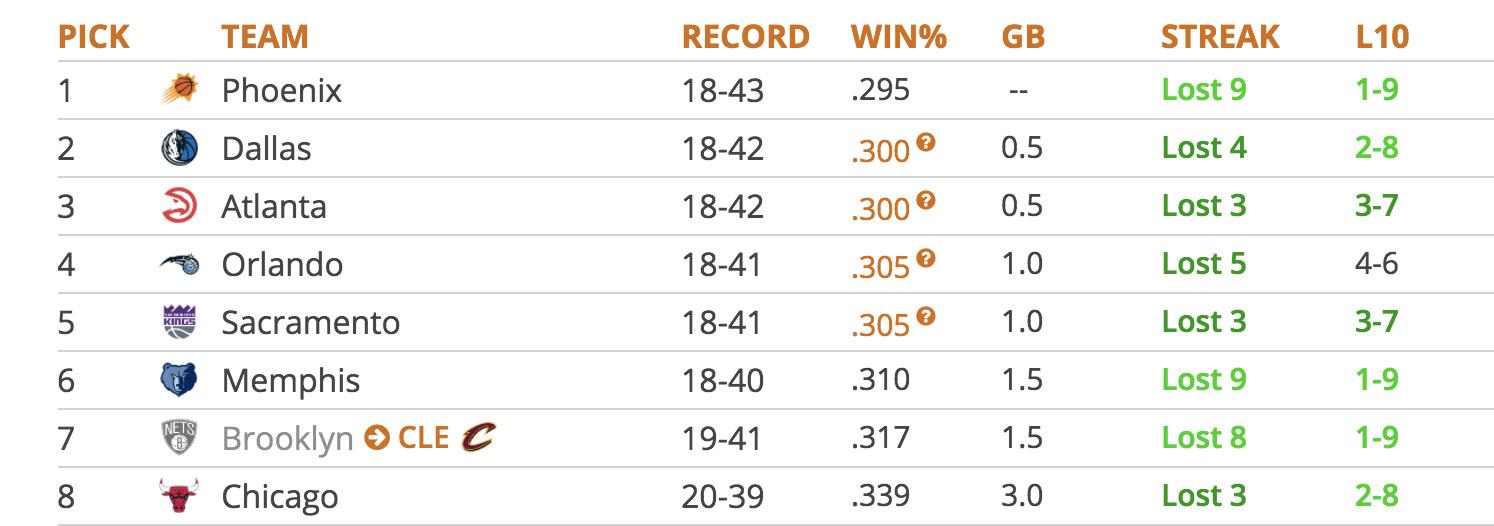Click the question mark icon next to Orlando win percentage
The width and height of the screenshot is (1494, 526).
pyautogui.click(x=926, y=259)
